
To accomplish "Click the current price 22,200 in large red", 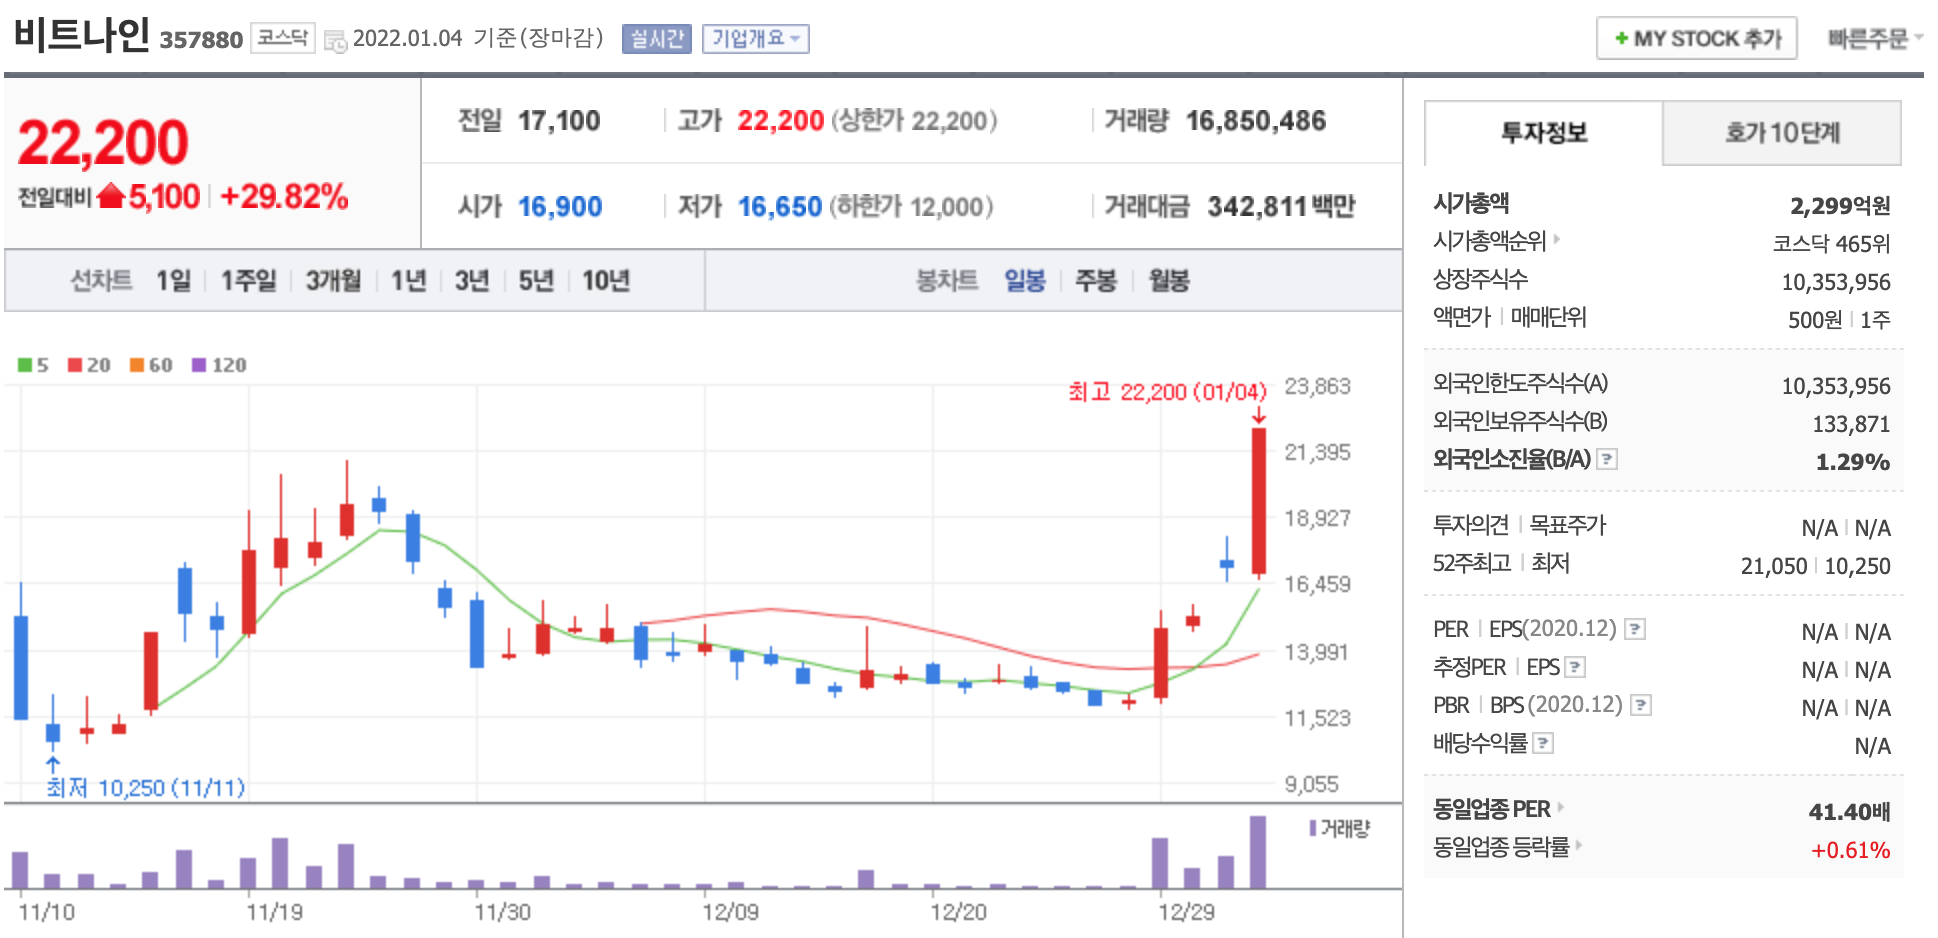I will click(x=103, y=143).
